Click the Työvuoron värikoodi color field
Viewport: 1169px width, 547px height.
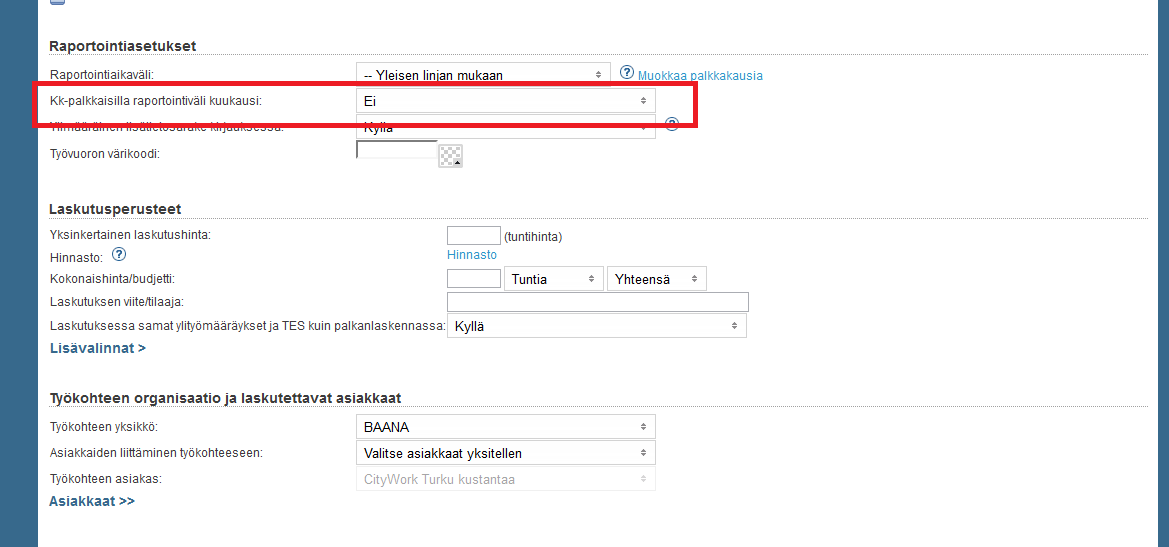(x=397, y=151)
